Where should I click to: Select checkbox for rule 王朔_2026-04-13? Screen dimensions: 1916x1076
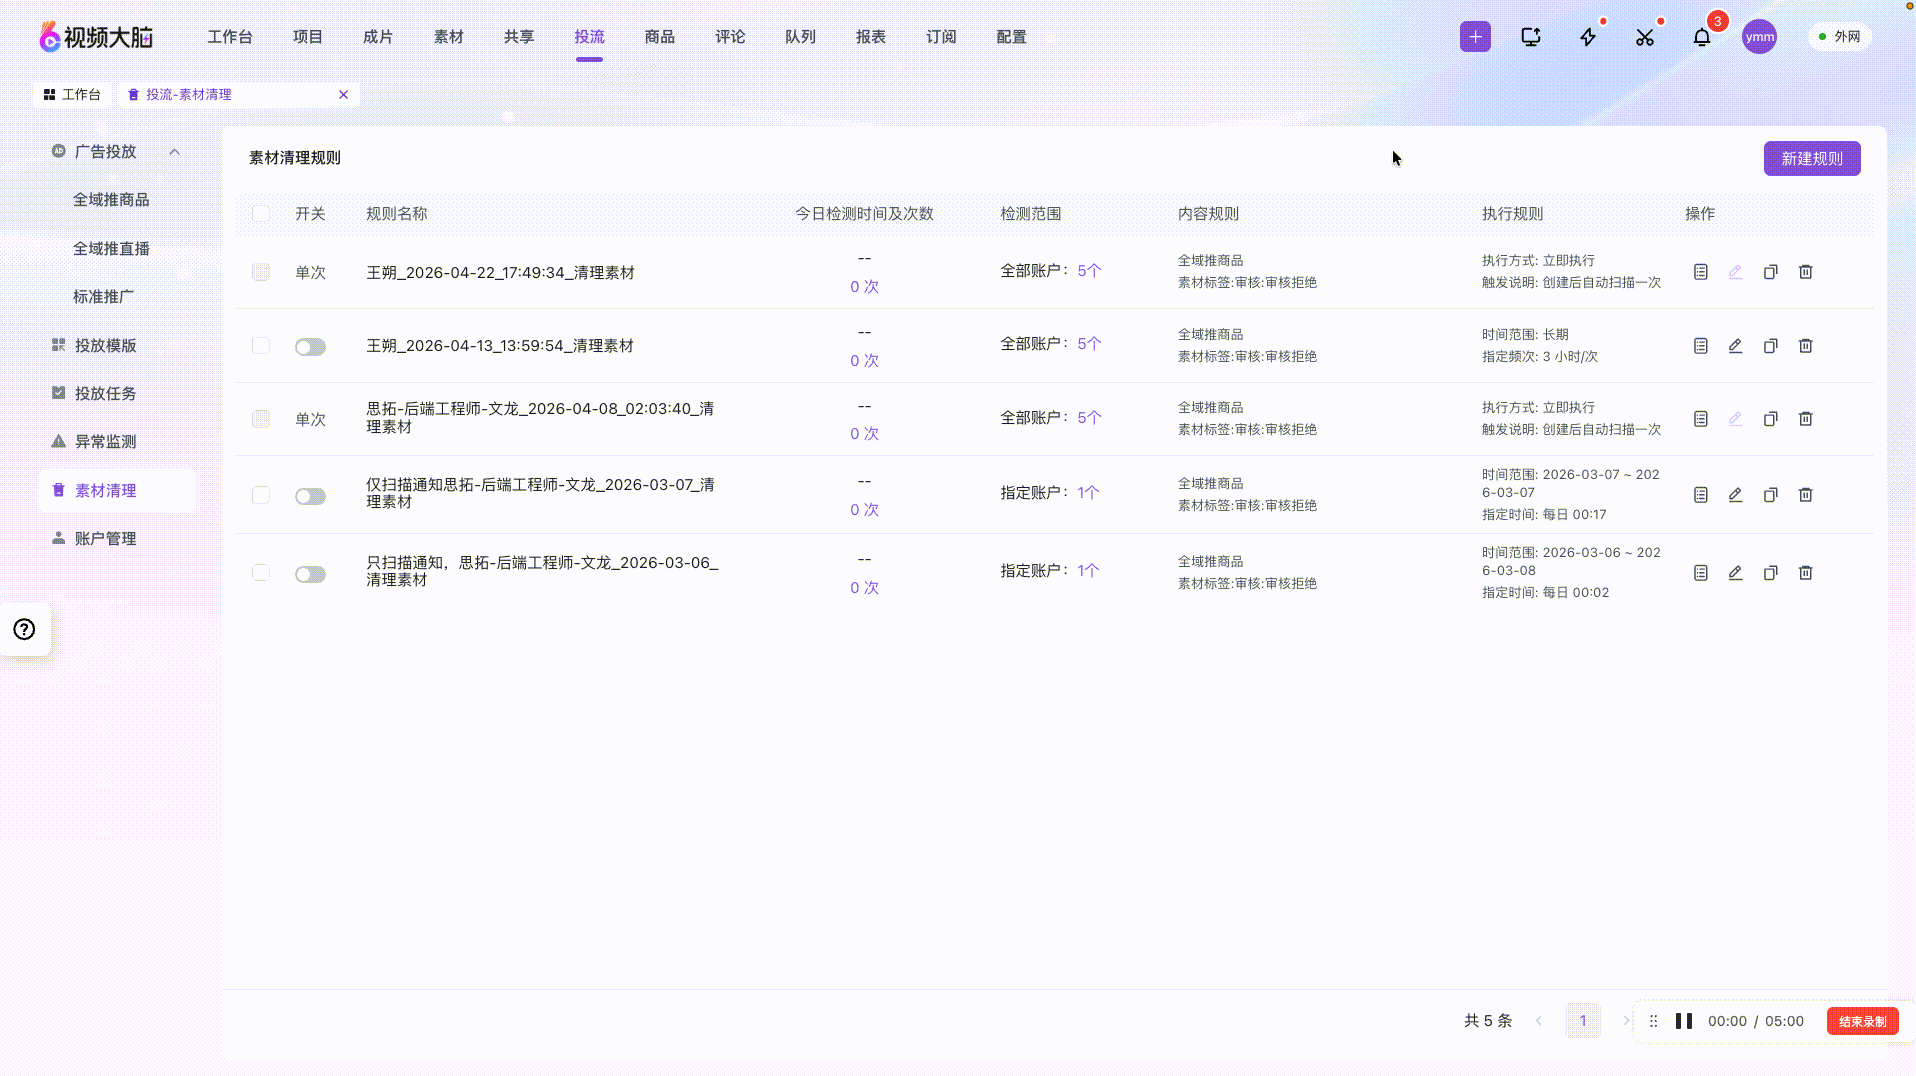coord(261,346)
